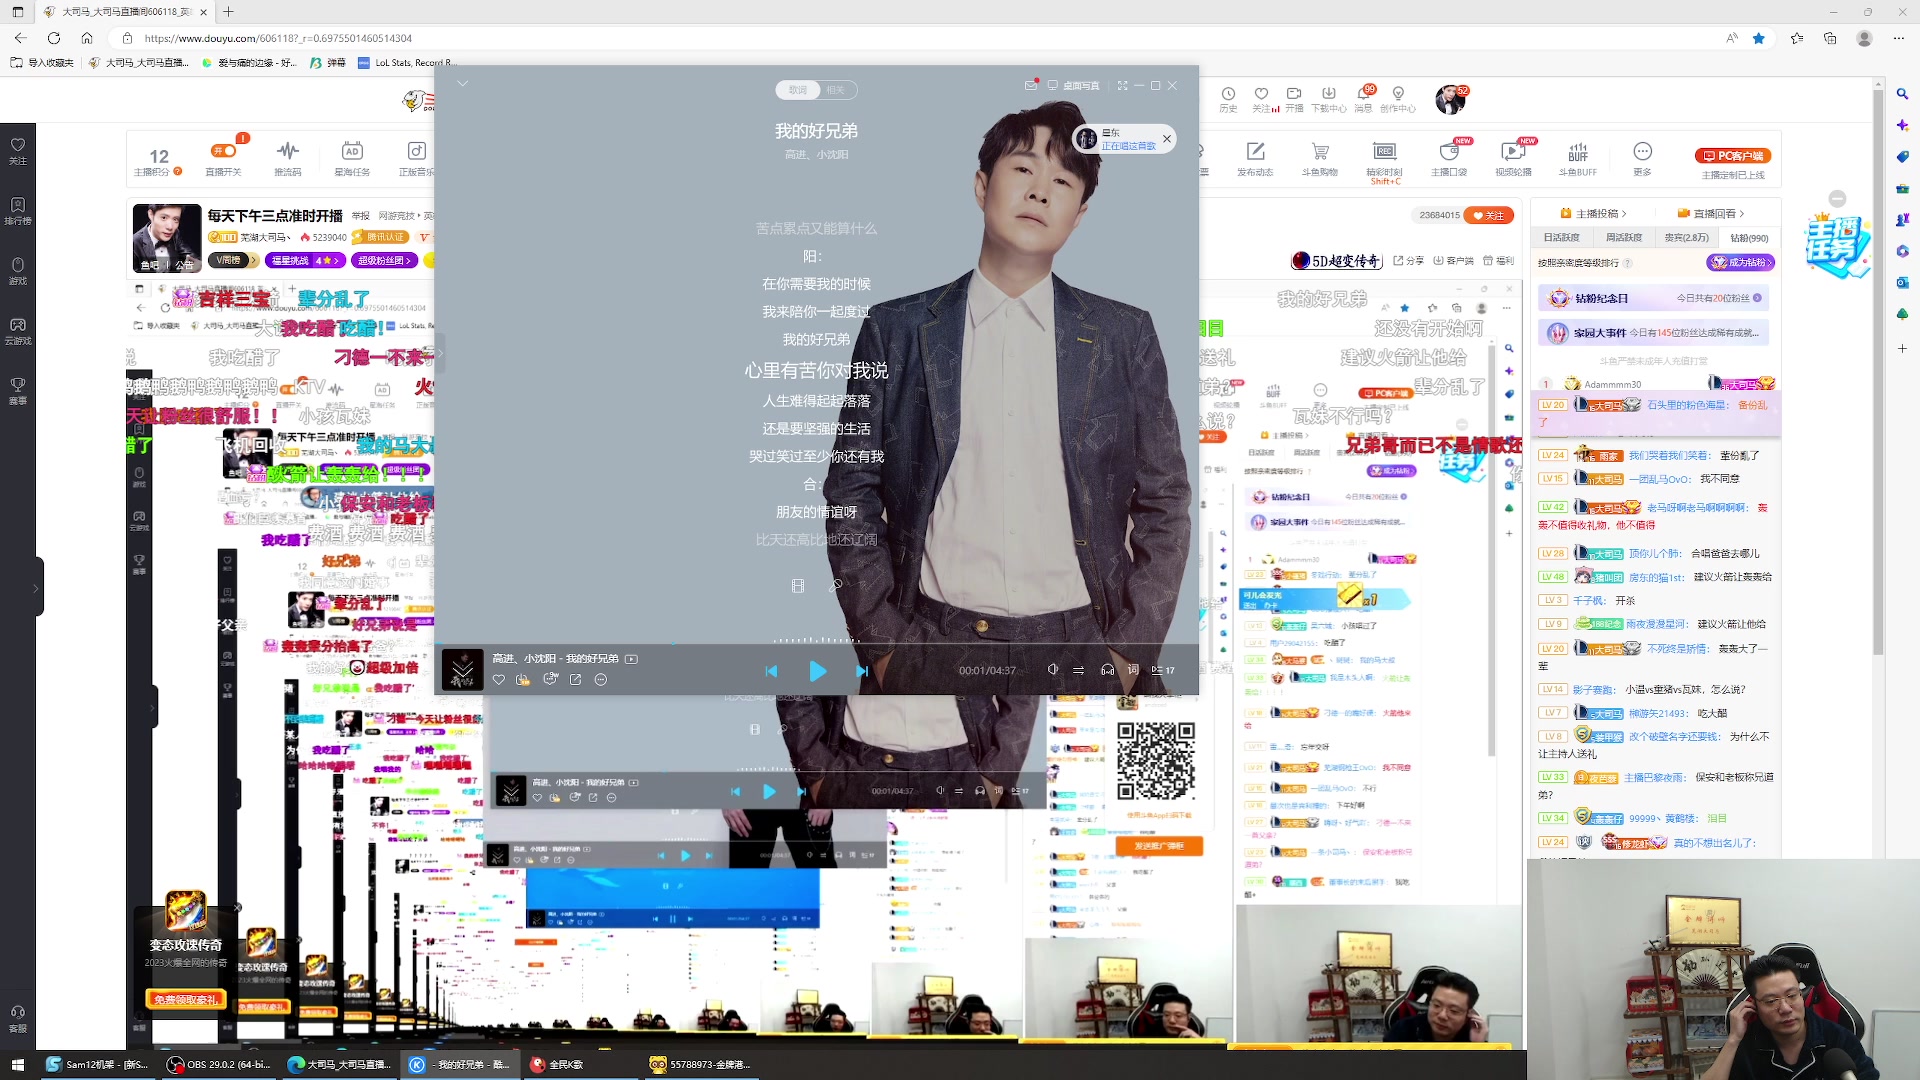Viewport: 1920px width, 1080px height.
Task: Open OBS 29.0.2 from the taskbar
Action: click(x=219, y=1065)
